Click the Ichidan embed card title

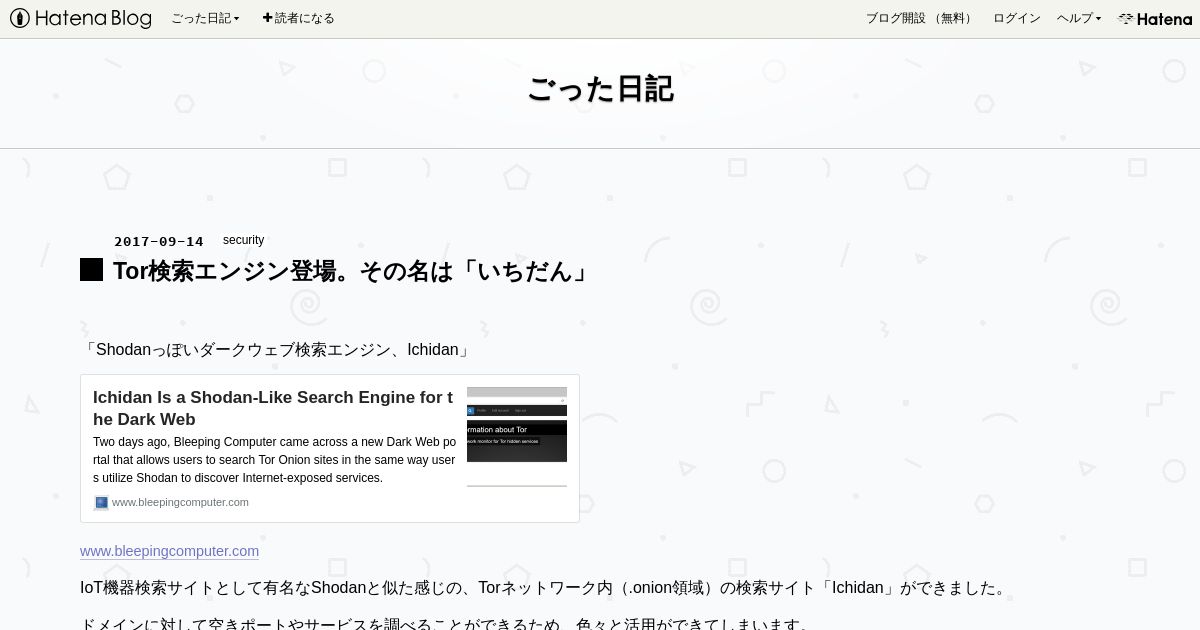[273, 408]
